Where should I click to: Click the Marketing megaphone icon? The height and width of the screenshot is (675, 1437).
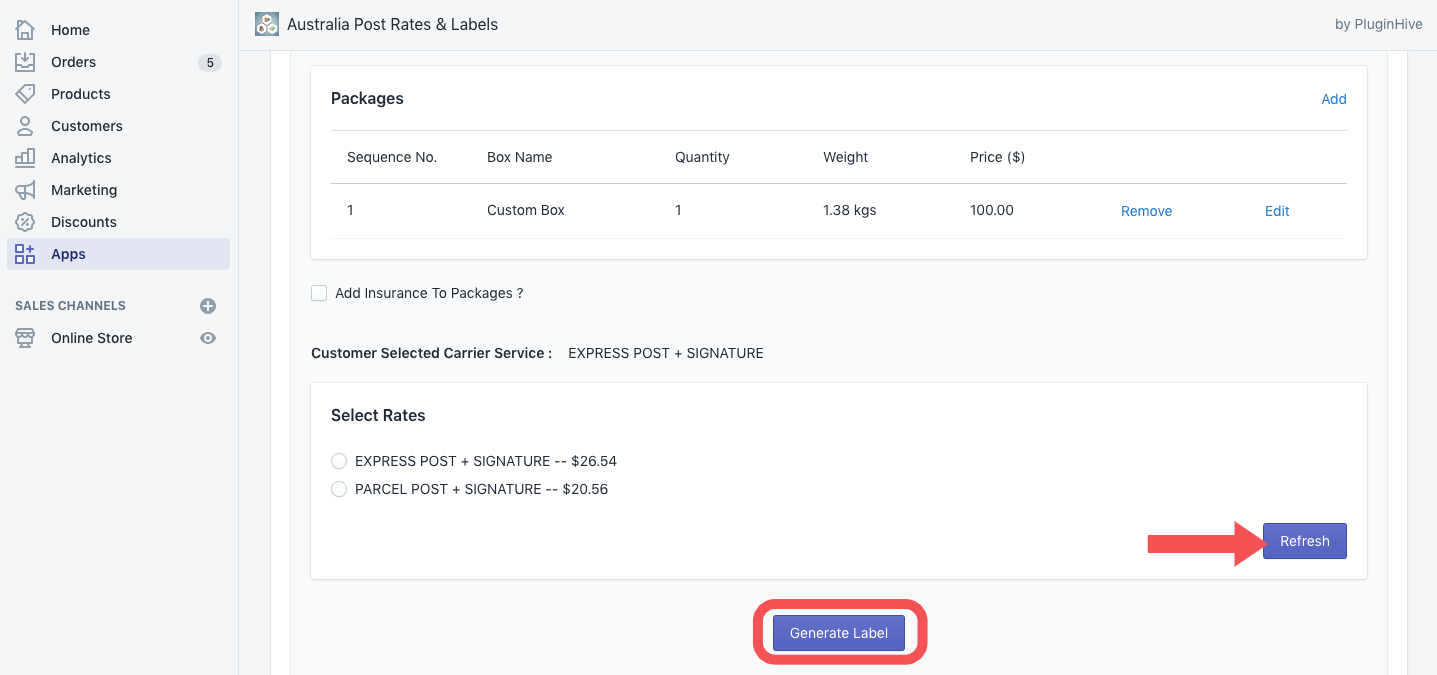(25, 190)
